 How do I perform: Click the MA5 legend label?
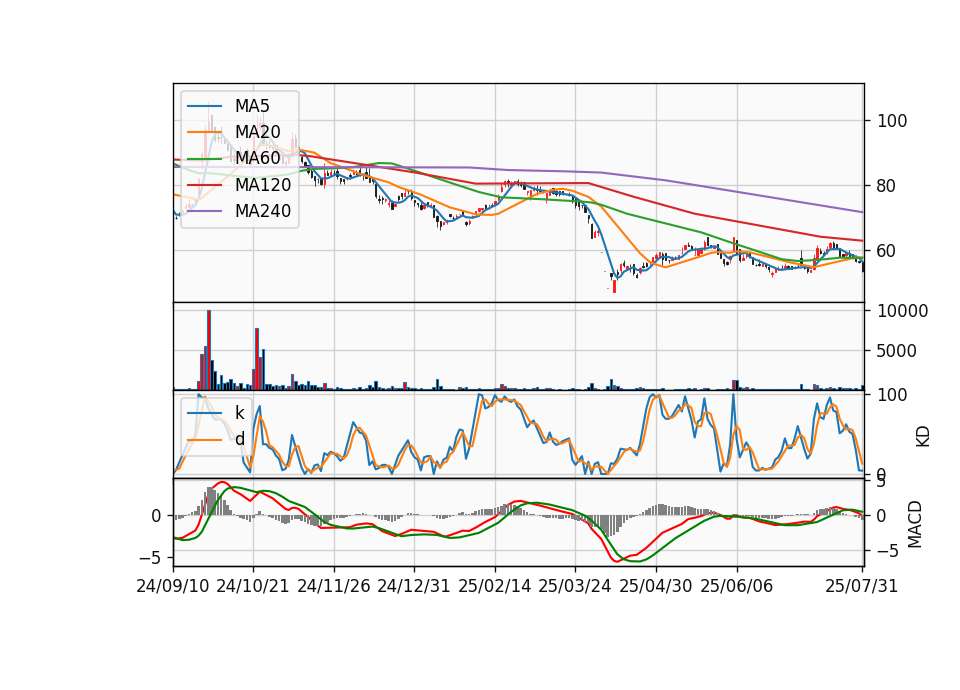[x=252, y=106]
